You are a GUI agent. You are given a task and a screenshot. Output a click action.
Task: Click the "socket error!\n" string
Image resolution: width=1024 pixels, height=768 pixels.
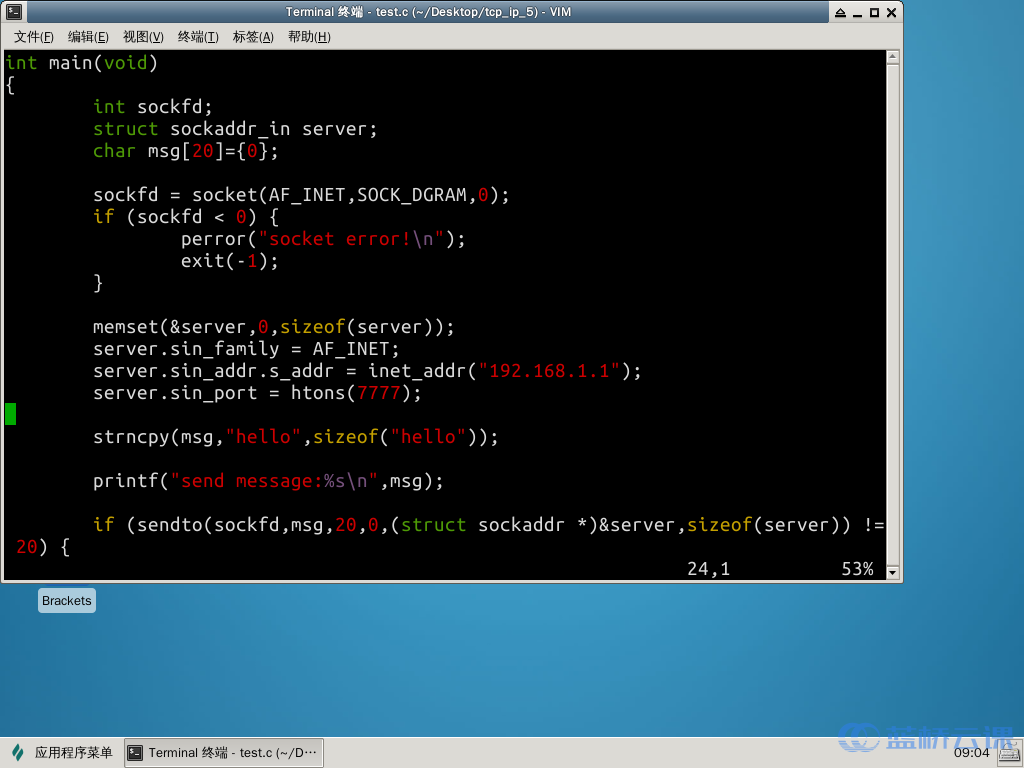click(351, 239)
